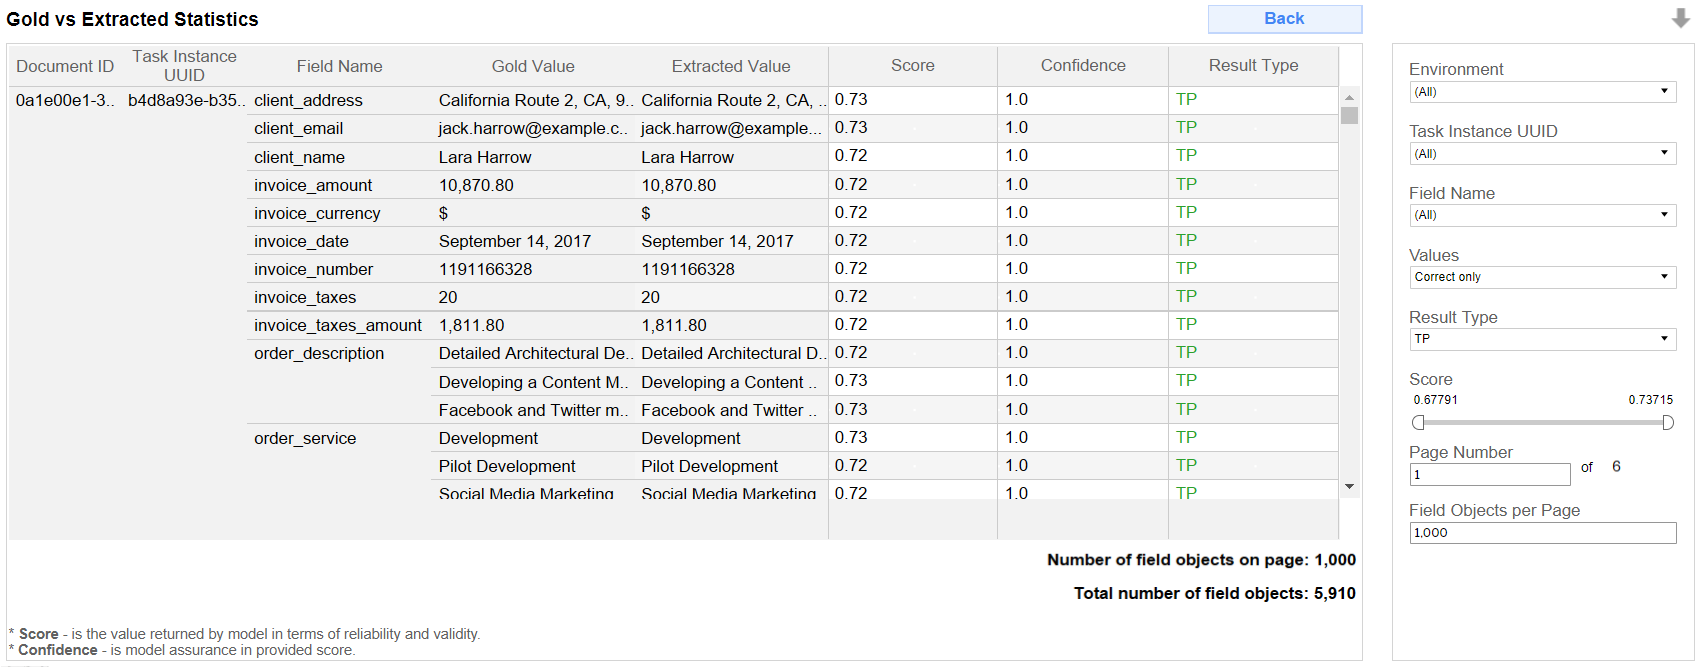Open the Environment dropdown
The image size is (1701, 667).
pos(1543,92)
